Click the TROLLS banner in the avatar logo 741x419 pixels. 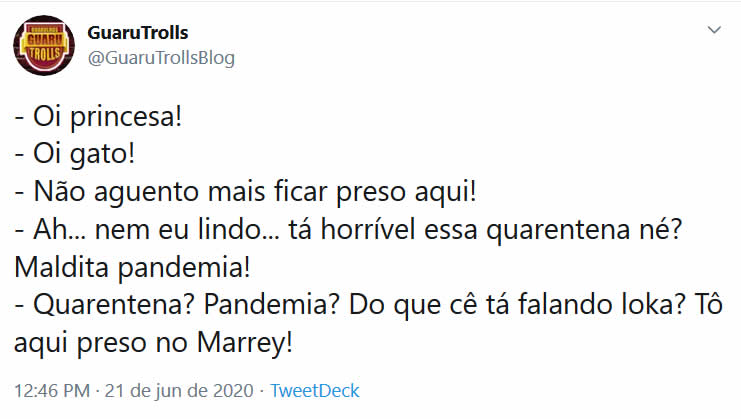(44, 53)
